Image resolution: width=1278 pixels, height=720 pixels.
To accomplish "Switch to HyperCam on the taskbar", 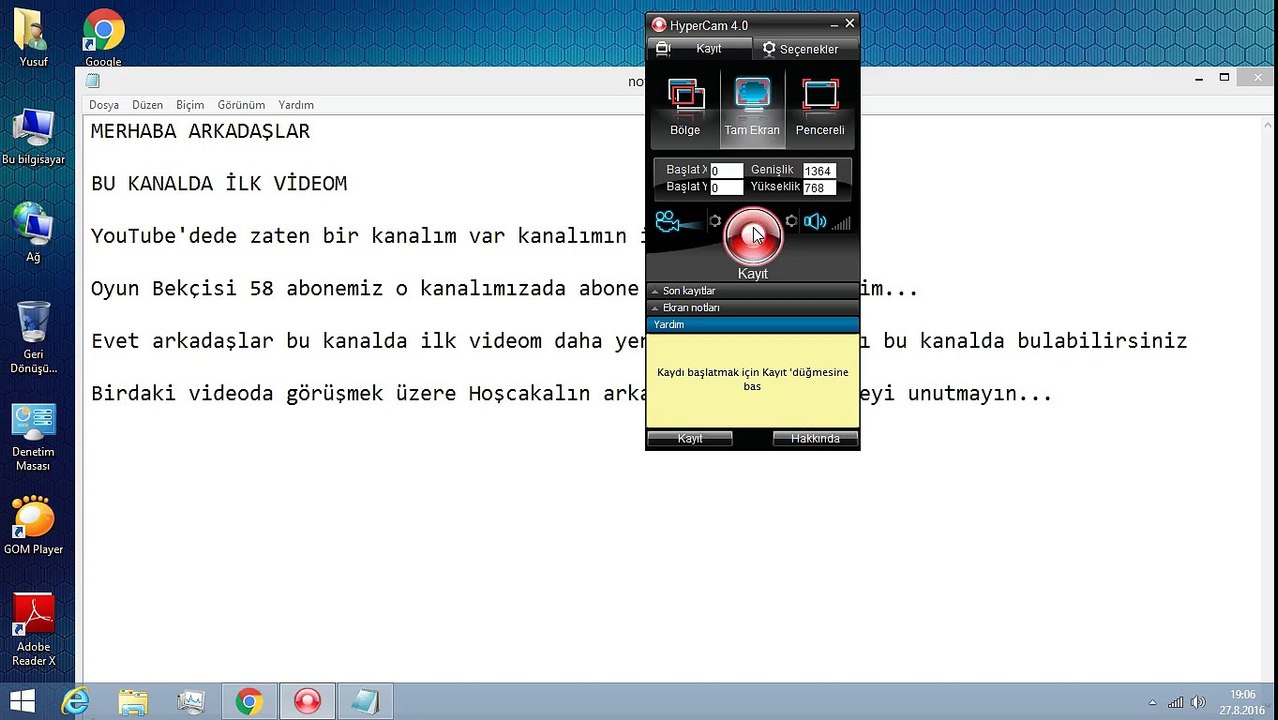I will click(307, 702).
